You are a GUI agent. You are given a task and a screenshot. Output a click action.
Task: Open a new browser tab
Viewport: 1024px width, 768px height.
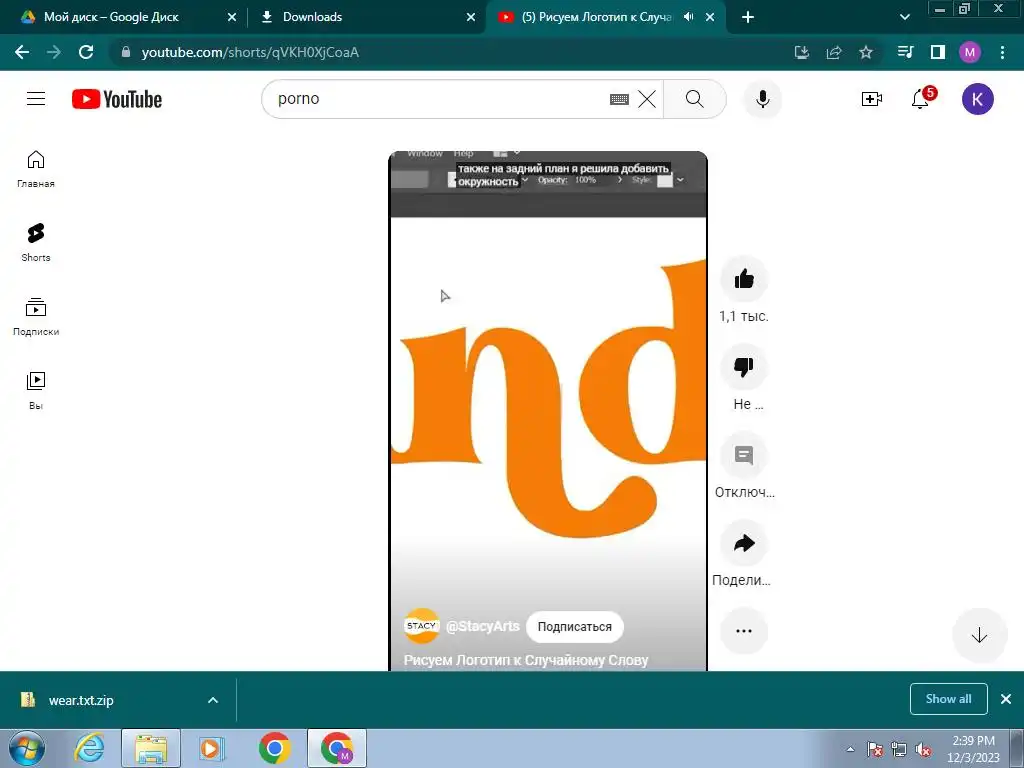[748, 17]
